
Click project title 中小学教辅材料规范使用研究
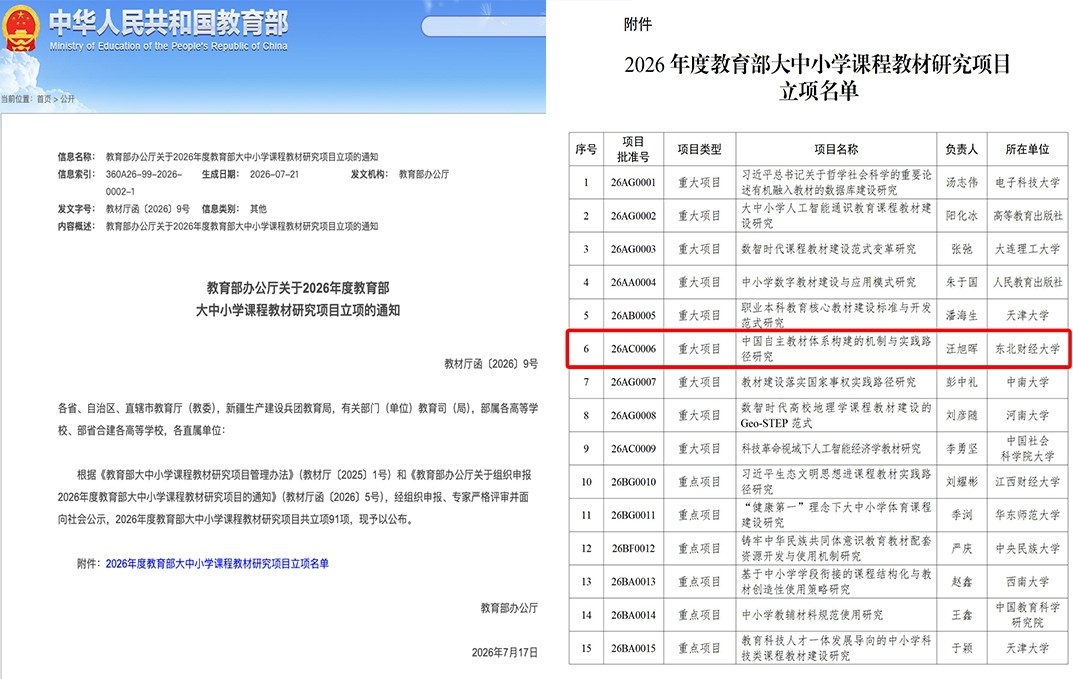coord(812,615)
